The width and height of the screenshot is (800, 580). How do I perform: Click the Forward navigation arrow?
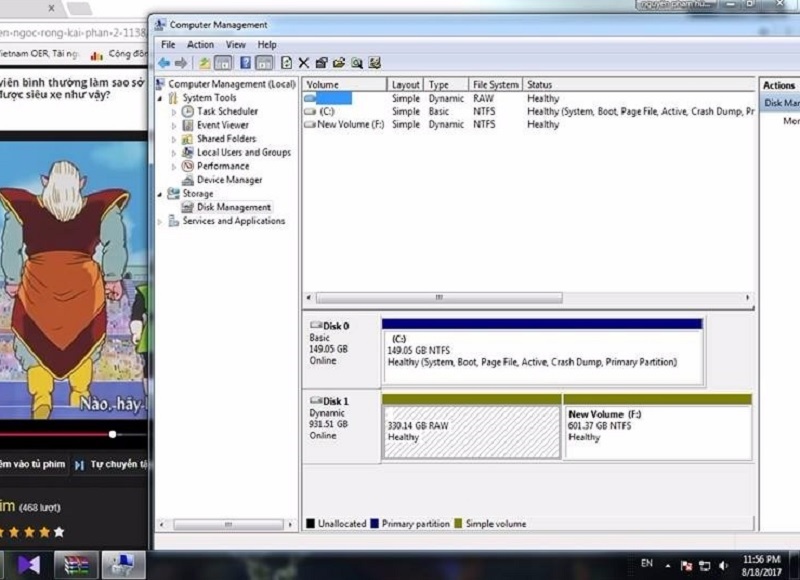(180, 61)
